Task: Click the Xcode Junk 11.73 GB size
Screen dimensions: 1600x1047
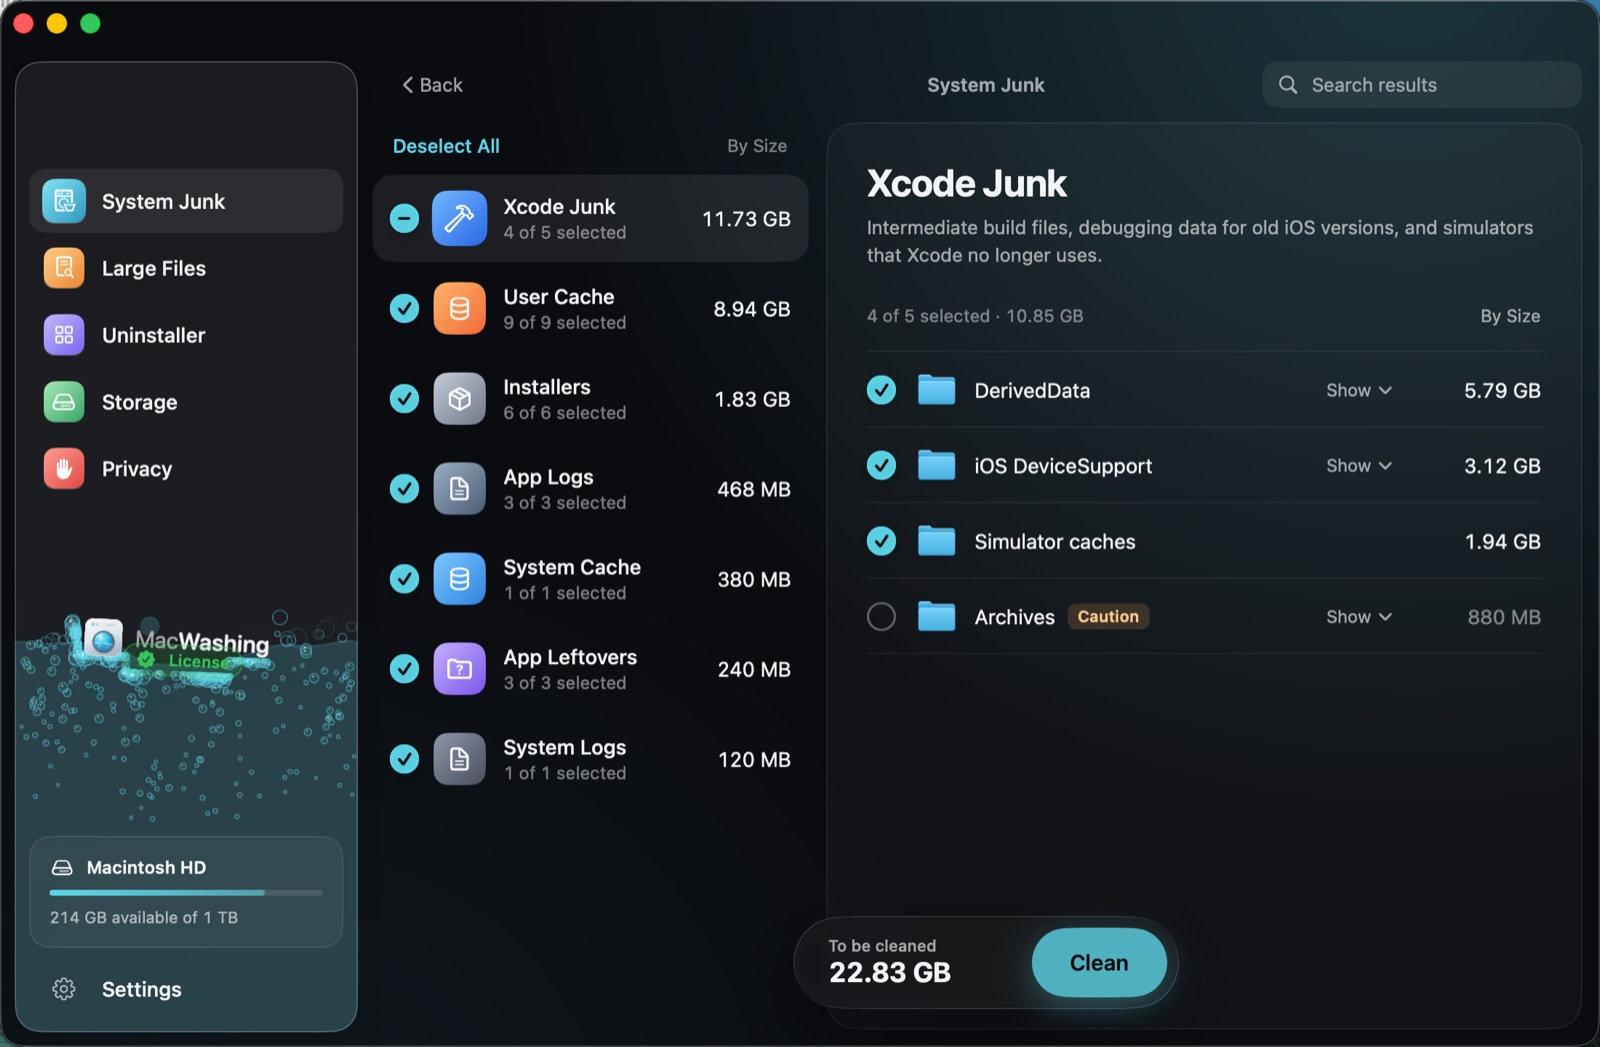Action: 746,218
